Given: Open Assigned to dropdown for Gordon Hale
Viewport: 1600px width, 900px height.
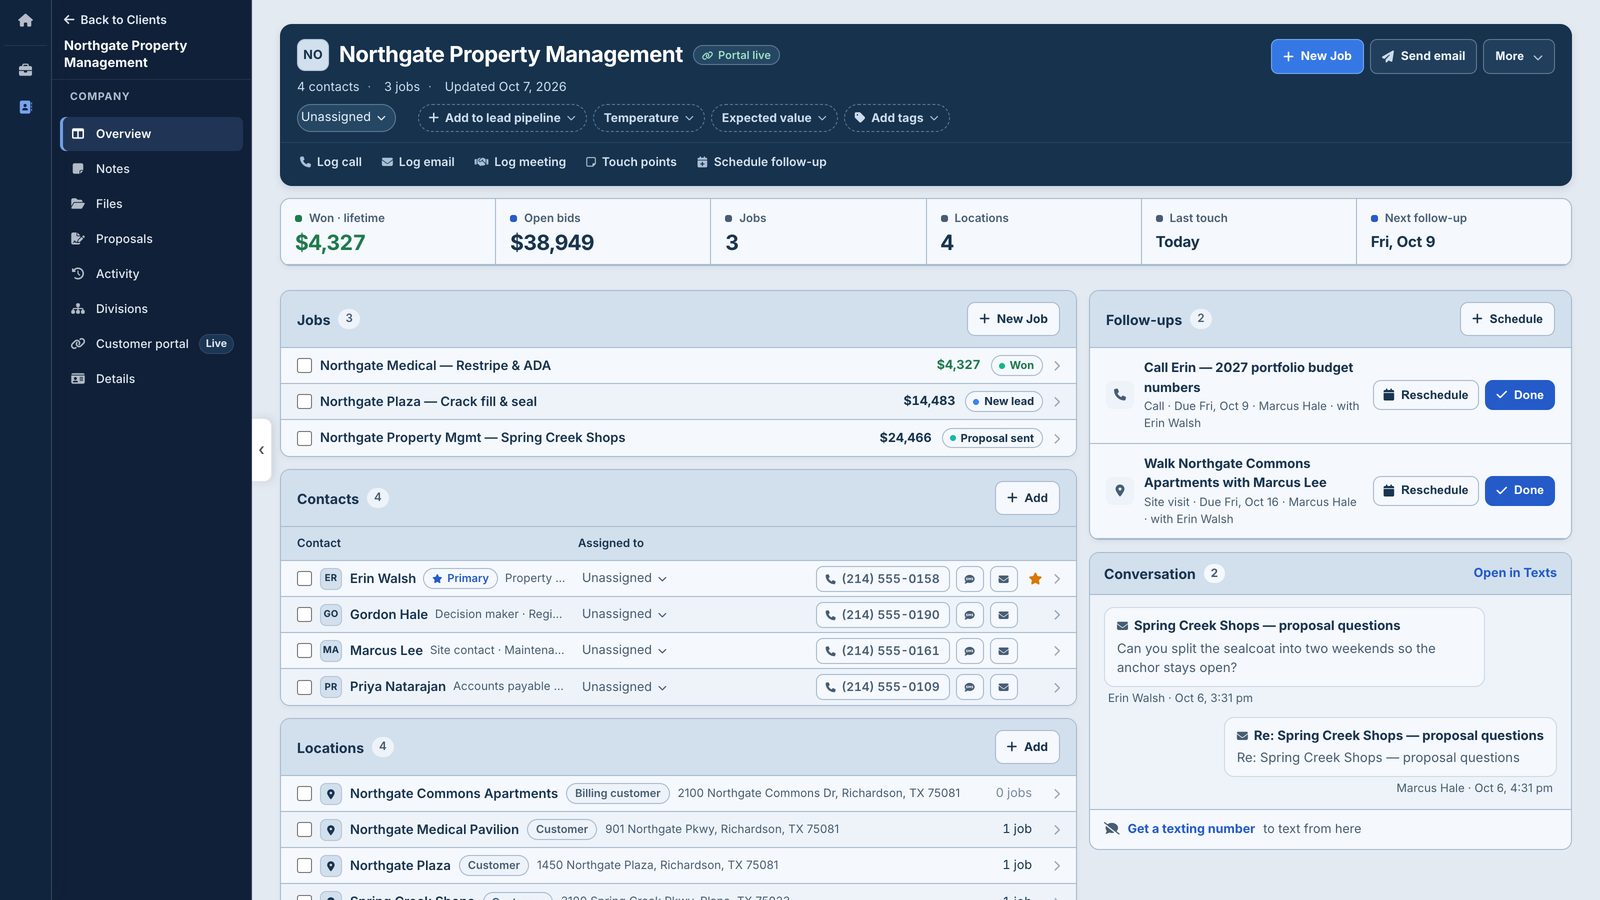Looking at the screenshot, I should 624,615.
